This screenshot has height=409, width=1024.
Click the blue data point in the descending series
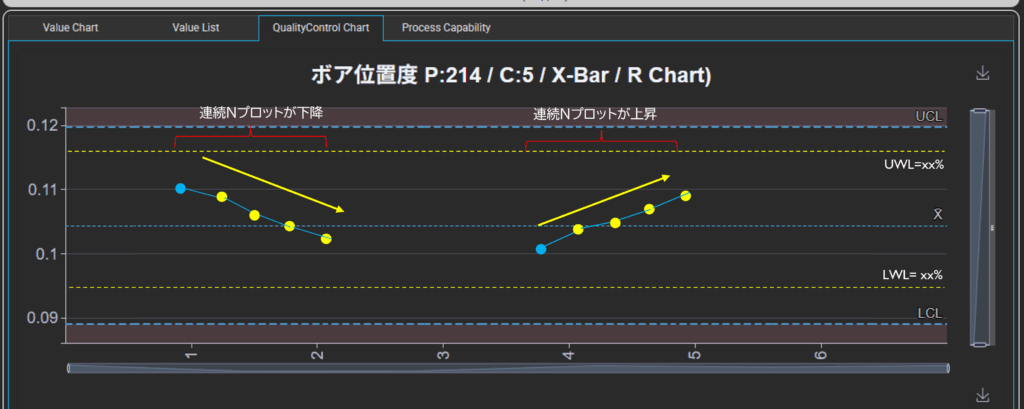(180, 188)
